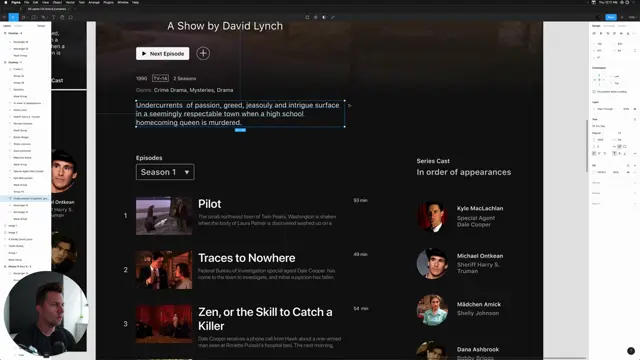Remove the fill with minus icon

pyautogui.click(x=635, y=172)
